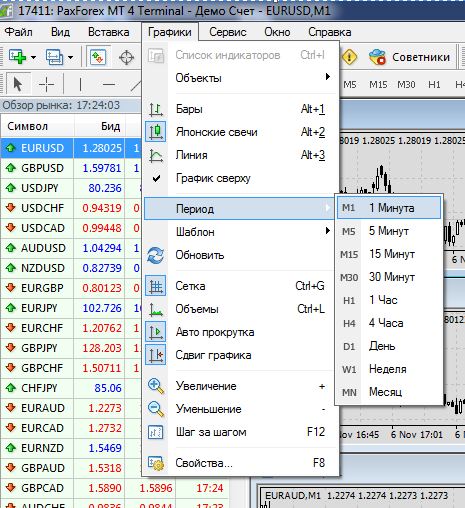Select Неделя period

click(389, 369)
